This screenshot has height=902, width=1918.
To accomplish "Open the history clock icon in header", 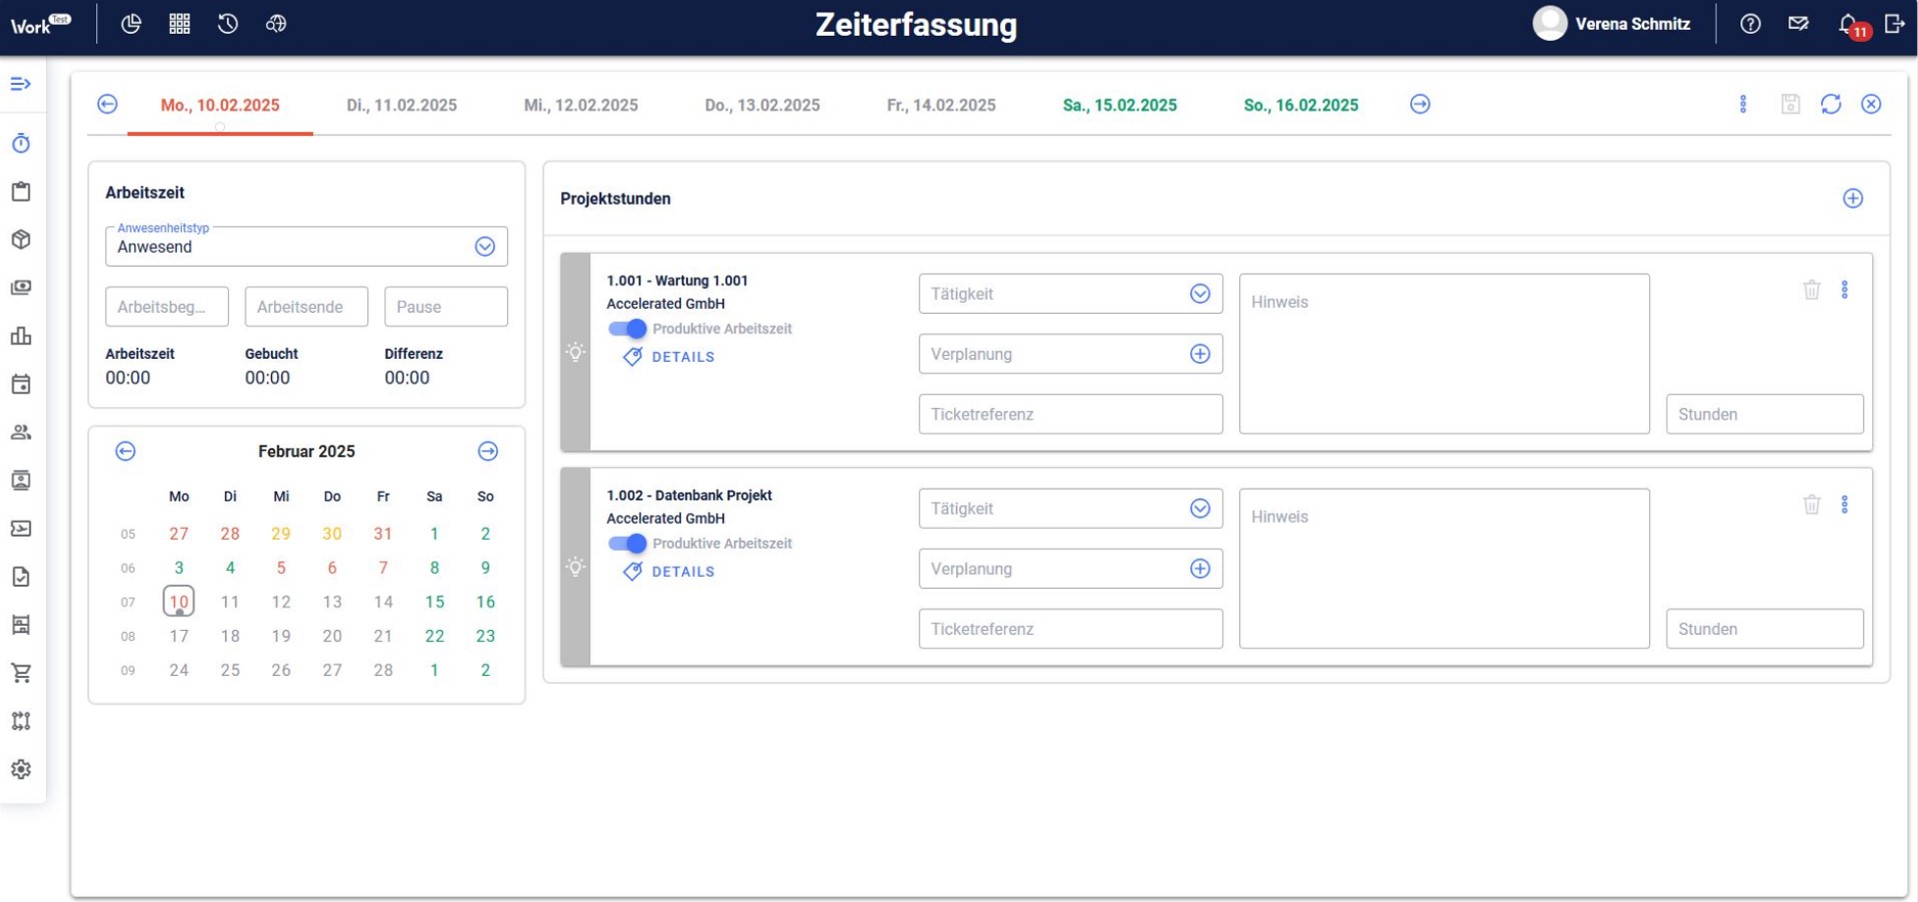I will pos(228,24).
